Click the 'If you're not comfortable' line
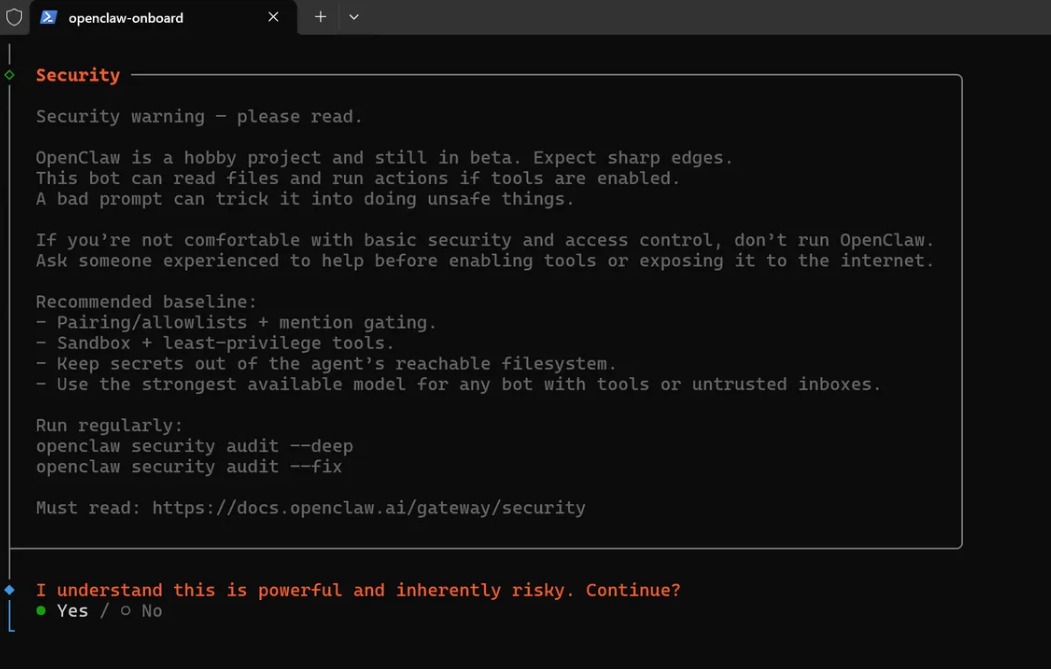 coord(485,240)
